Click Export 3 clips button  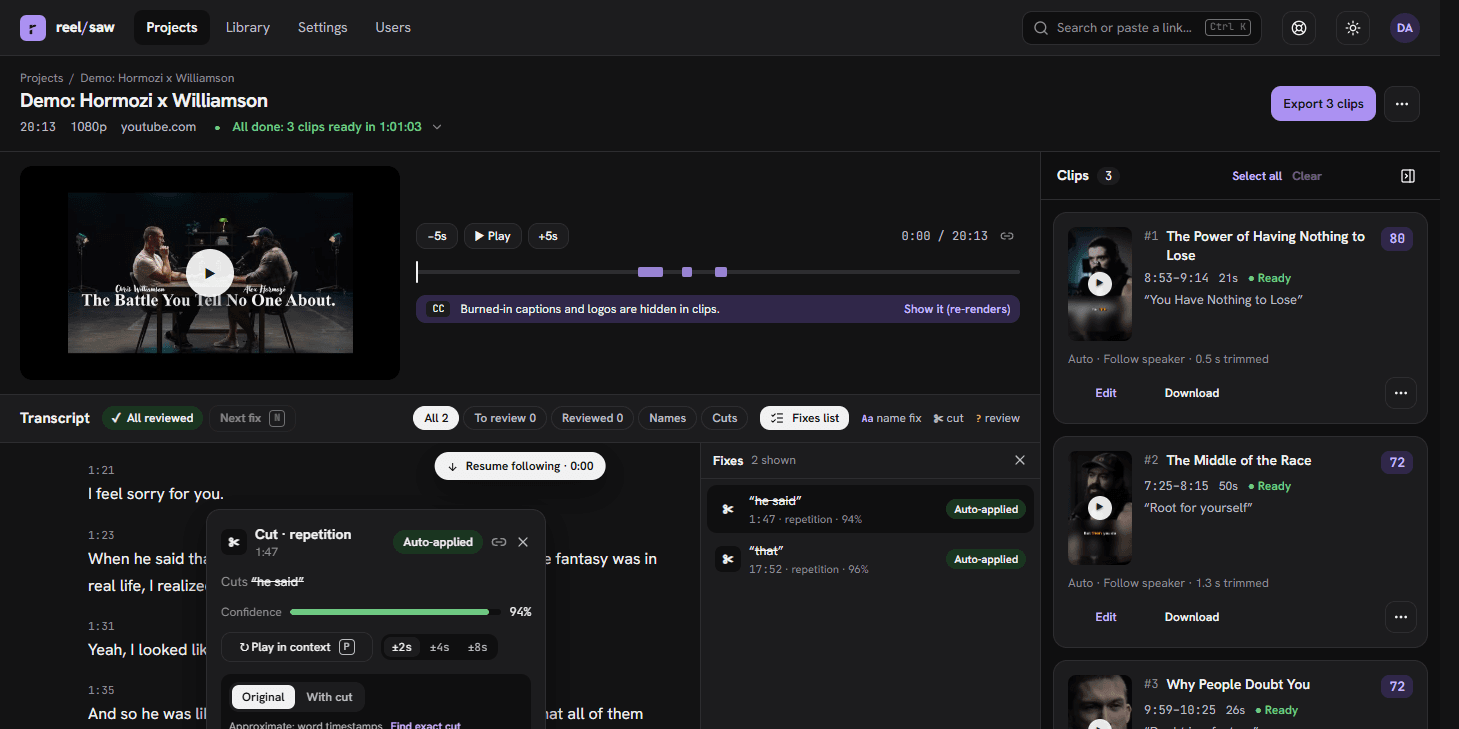(1323, 104)
